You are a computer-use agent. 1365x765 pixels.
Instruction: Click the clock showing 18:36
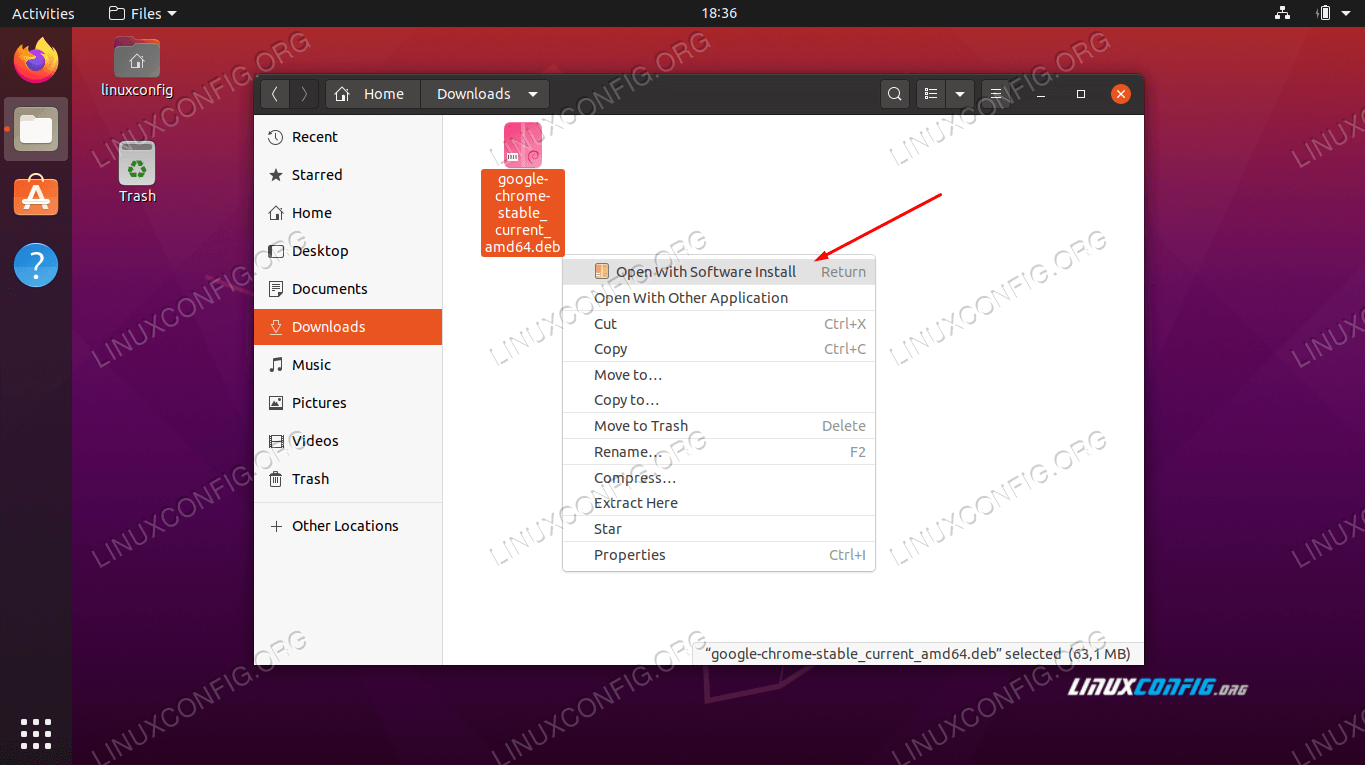point(719,13)
